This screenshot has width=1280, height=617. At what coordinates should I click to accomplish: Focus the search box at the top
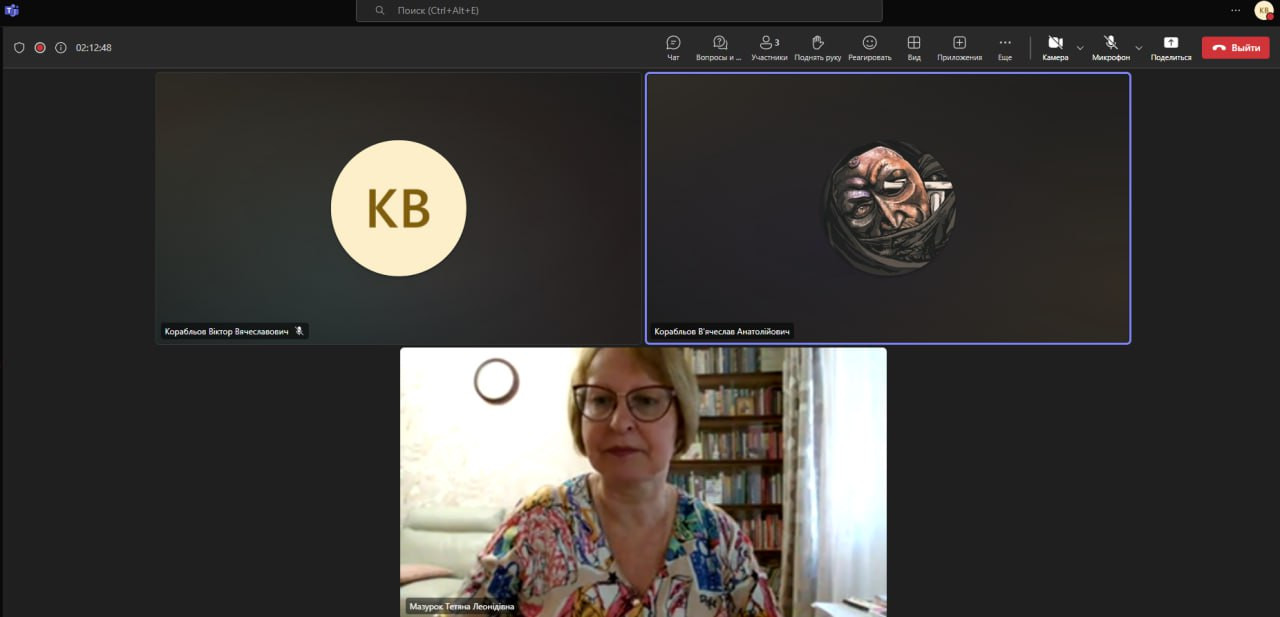[619, 10]
